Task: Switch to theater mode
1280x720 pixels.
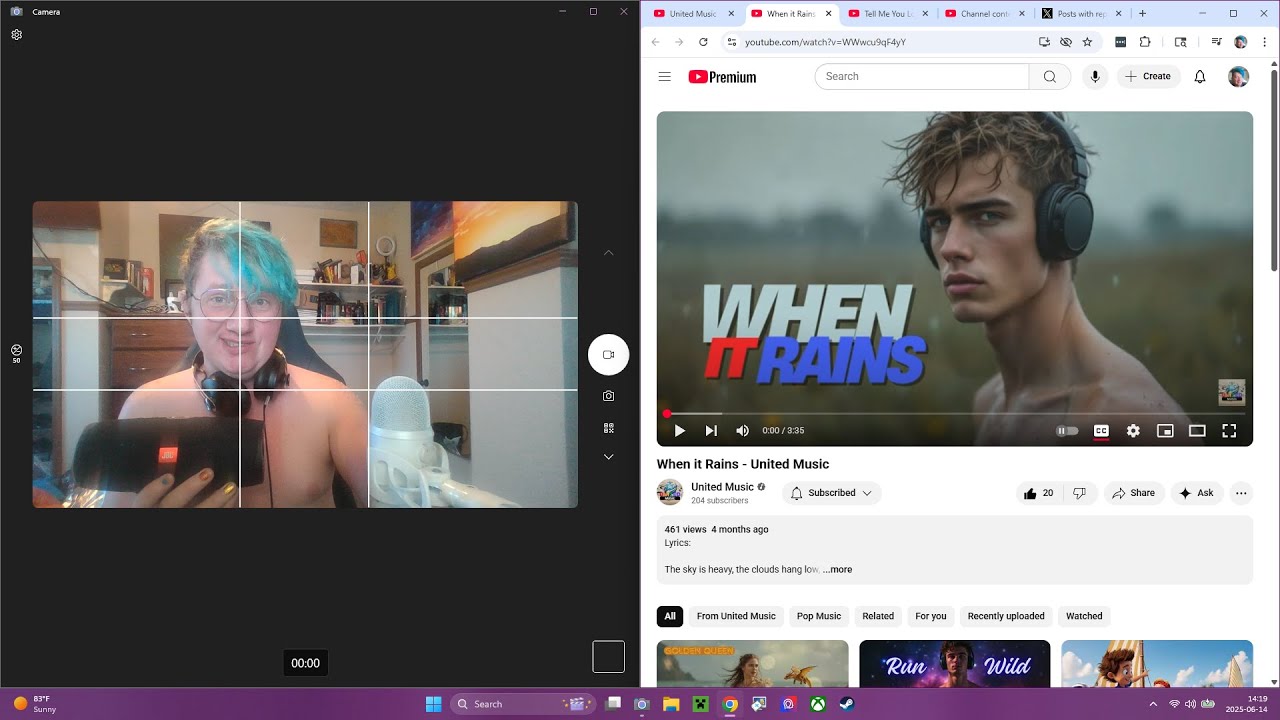Action: [1197, 430]
